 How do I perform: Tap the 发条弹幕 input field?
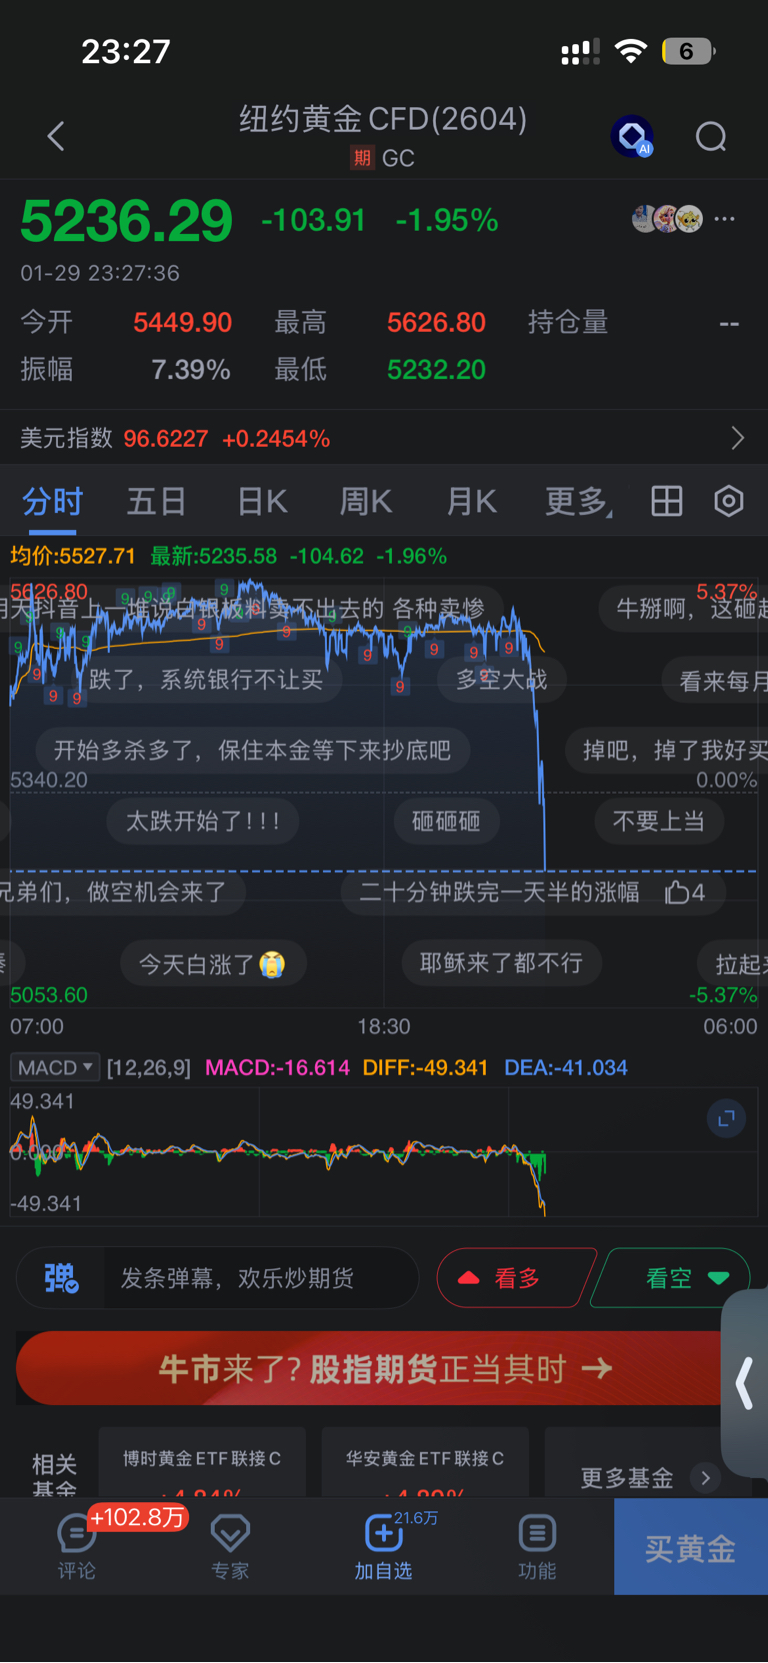click(260, 1278)
